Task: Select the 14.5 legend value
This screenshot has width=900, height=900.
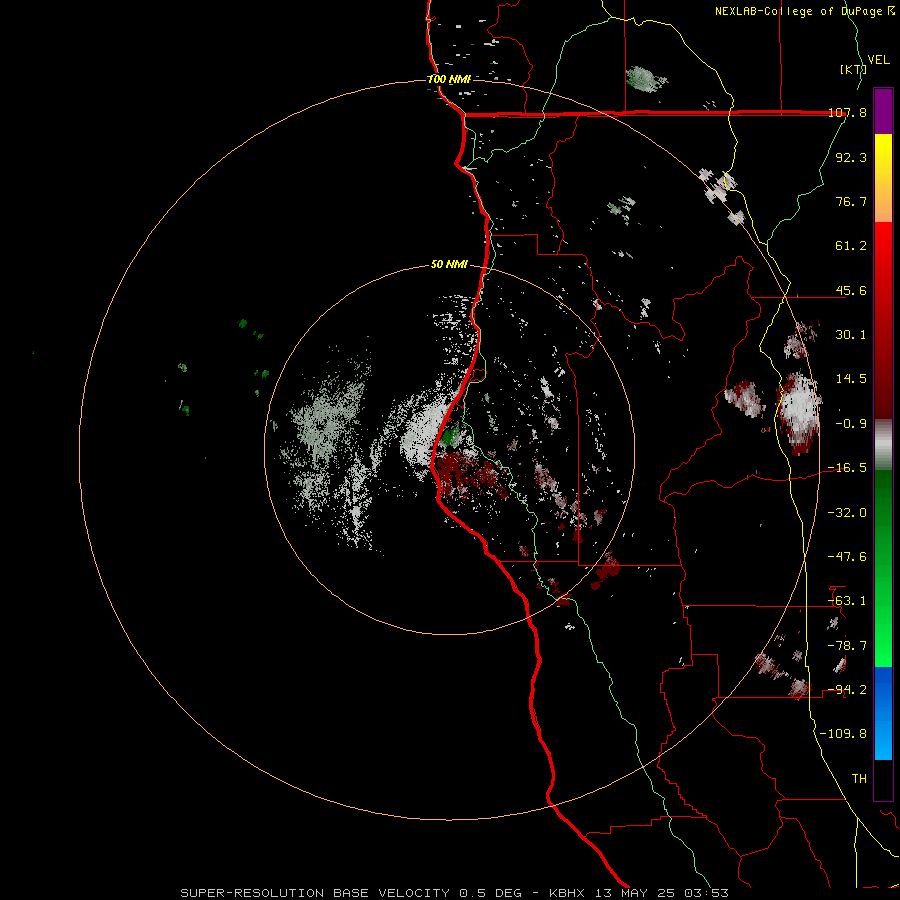Action: point(851,379)
